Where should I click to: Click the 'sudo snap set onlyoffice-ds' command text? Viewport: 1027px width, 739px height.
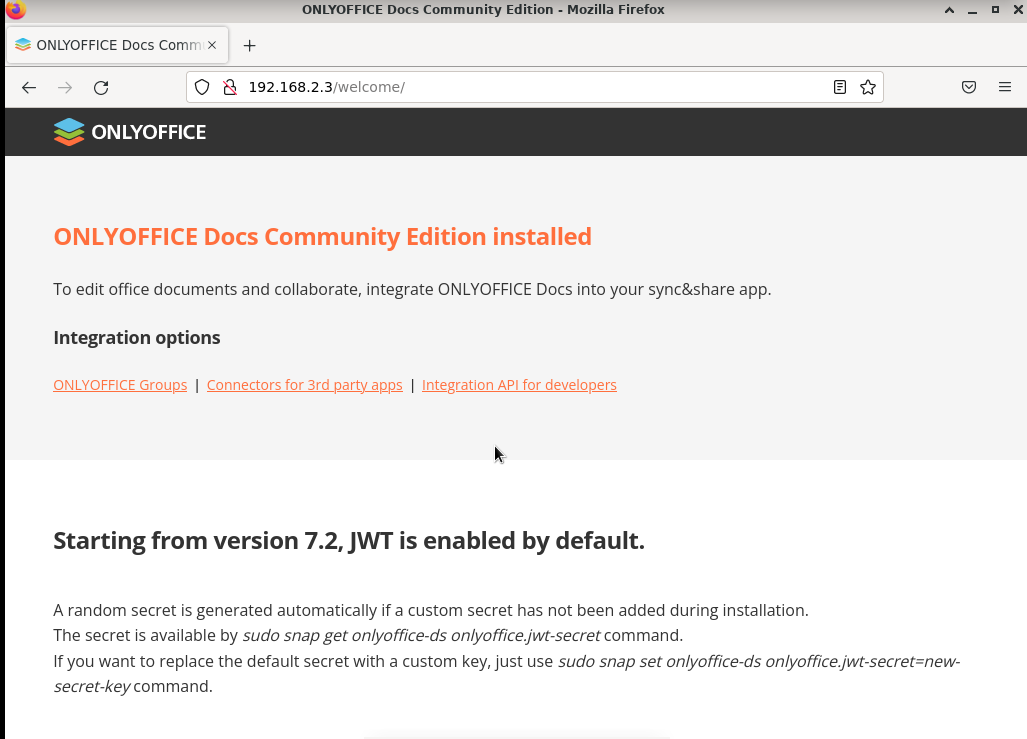coord(507,673)
